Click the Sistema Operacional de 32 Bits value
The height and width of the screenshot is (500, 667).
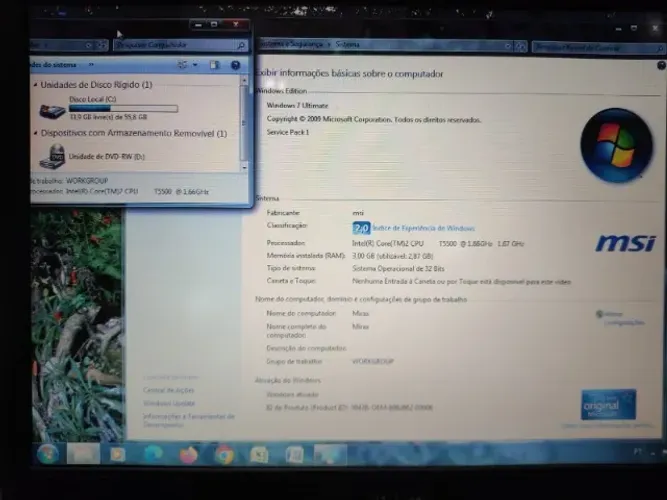click(x=398, y=269)
